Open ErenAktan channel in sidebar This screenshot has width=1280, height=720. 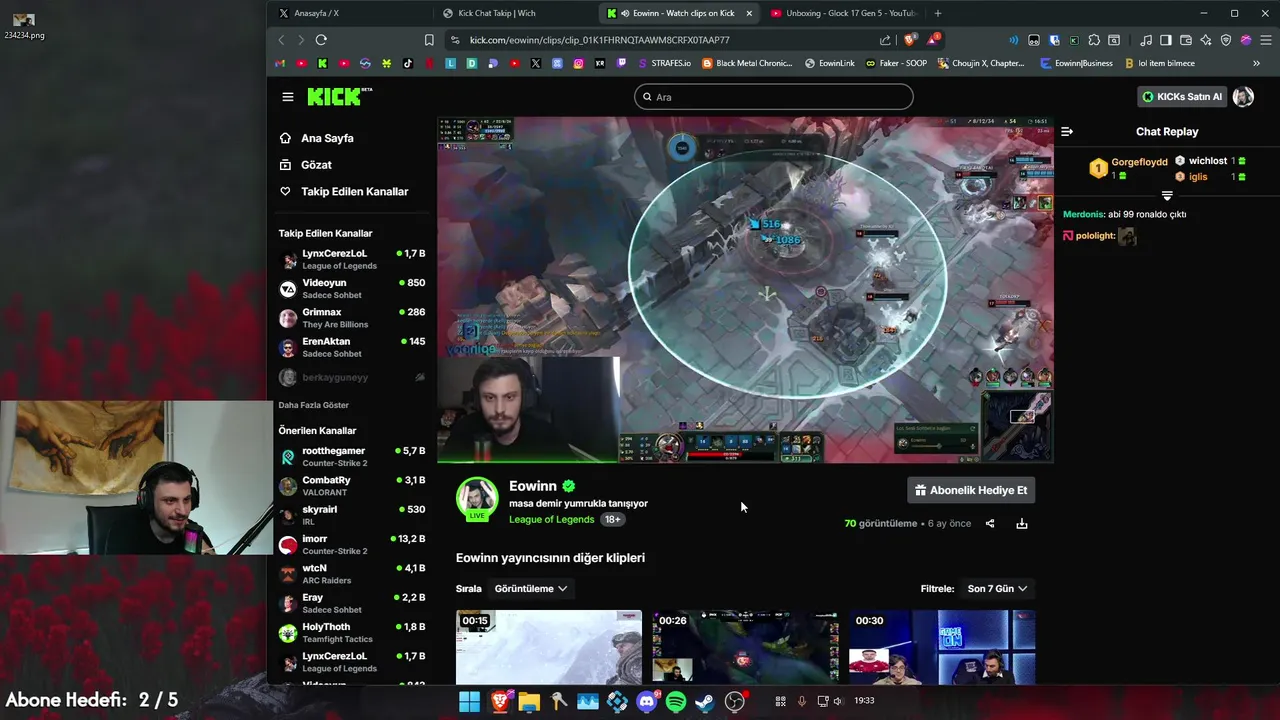pos(352,347)
